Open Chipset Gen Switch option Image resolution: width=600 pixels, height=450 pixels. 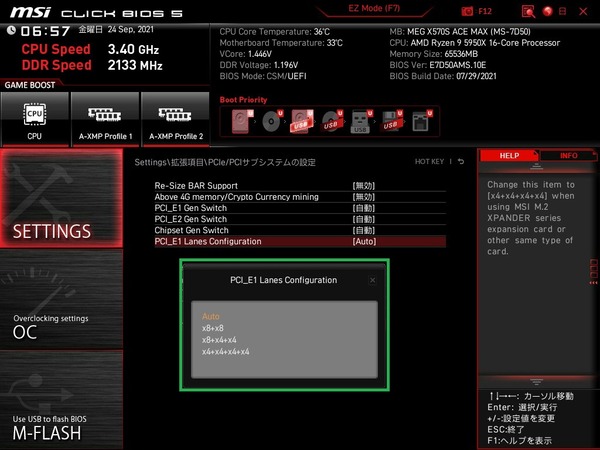(x=300, y=230)
